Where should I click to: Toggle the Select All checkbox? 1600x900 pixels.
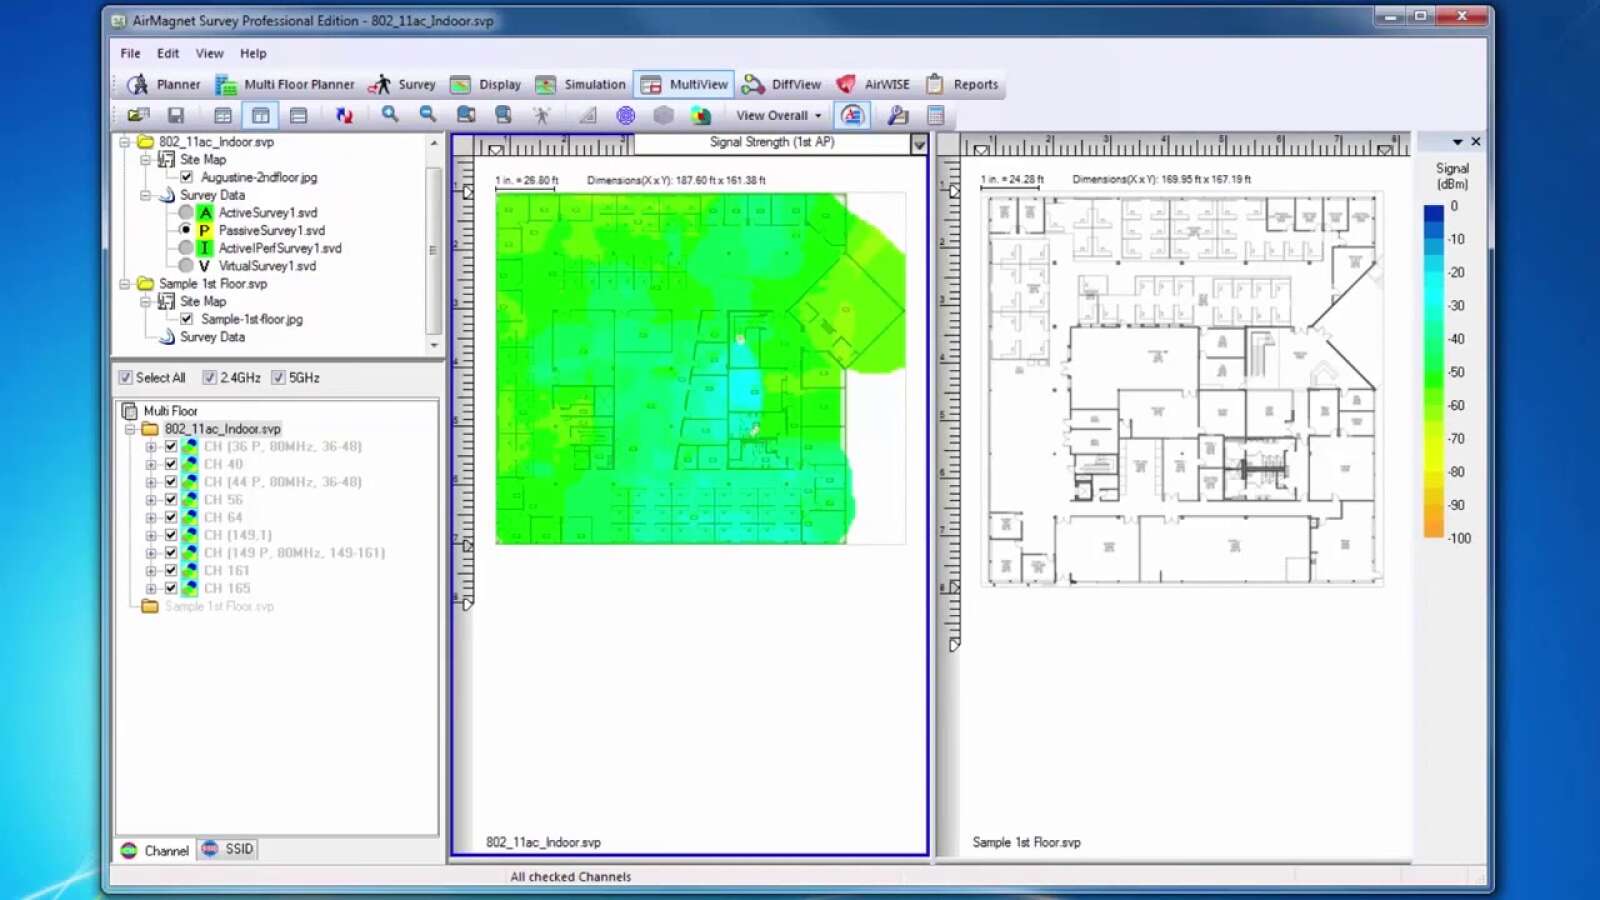[x=126, y=378]
